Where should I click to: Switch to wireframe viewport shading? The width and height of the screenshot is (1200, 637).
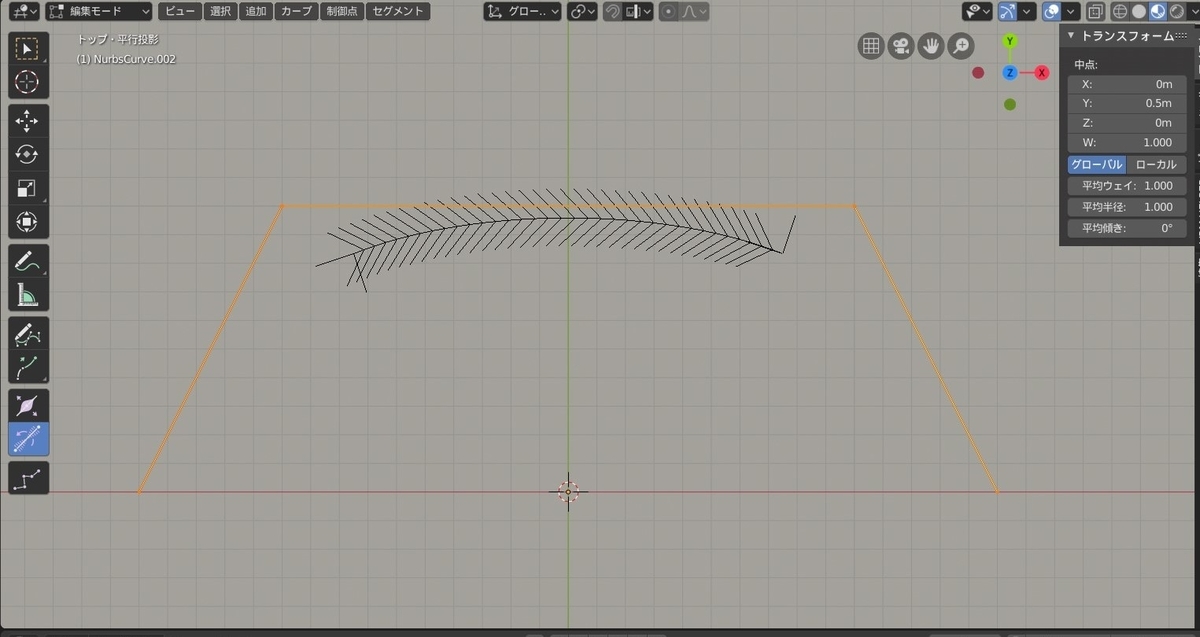tap(1120, 12)
